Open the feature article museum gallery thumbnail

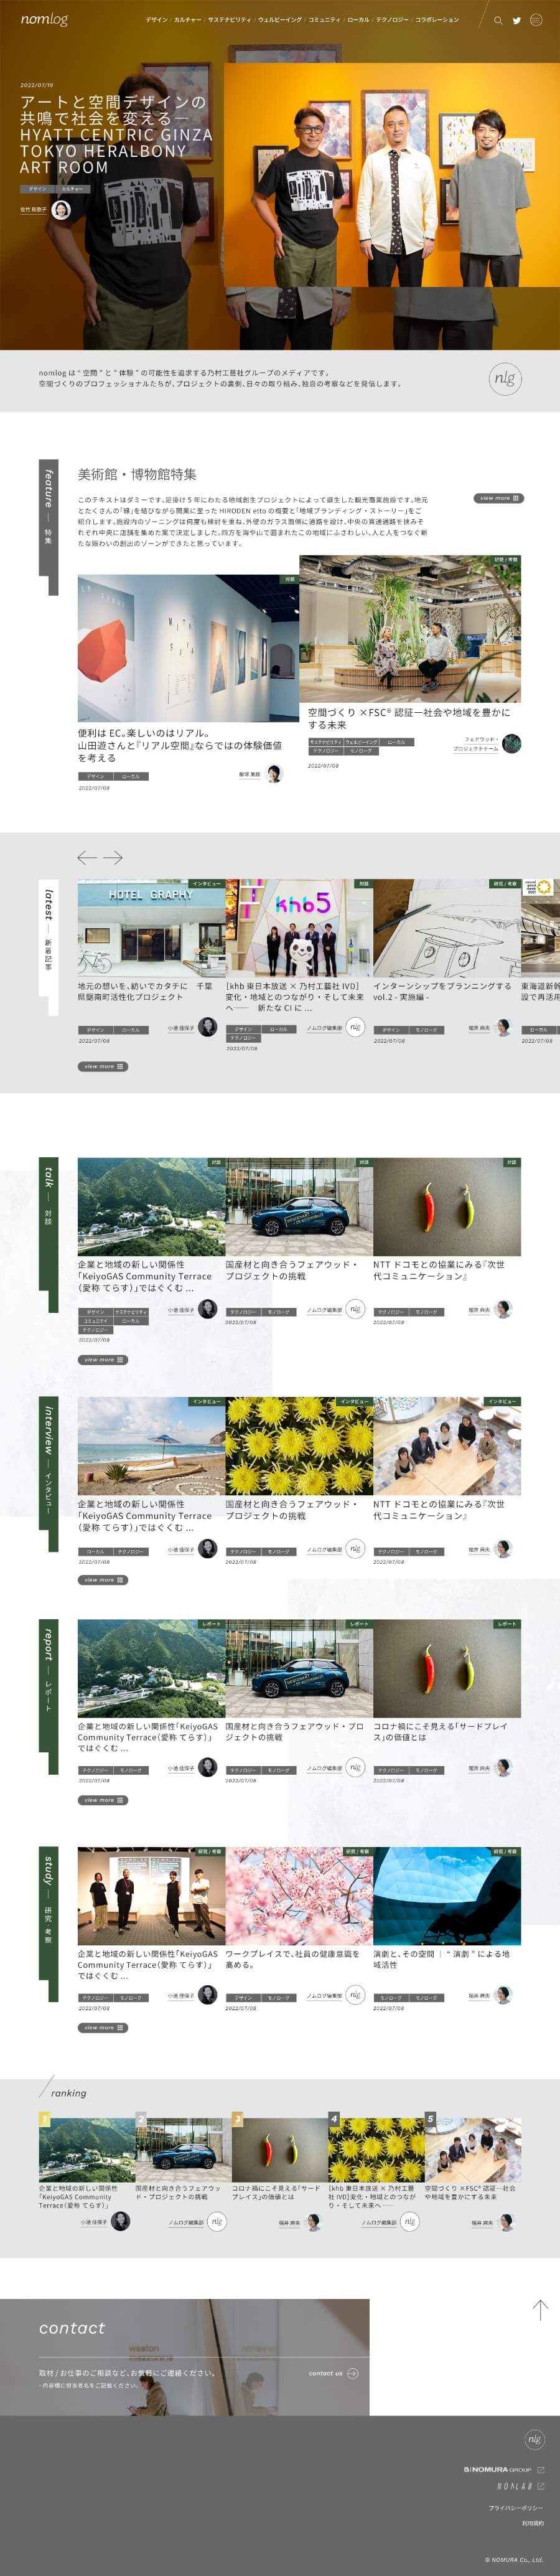pyautogui.click(x=188, y=648)
